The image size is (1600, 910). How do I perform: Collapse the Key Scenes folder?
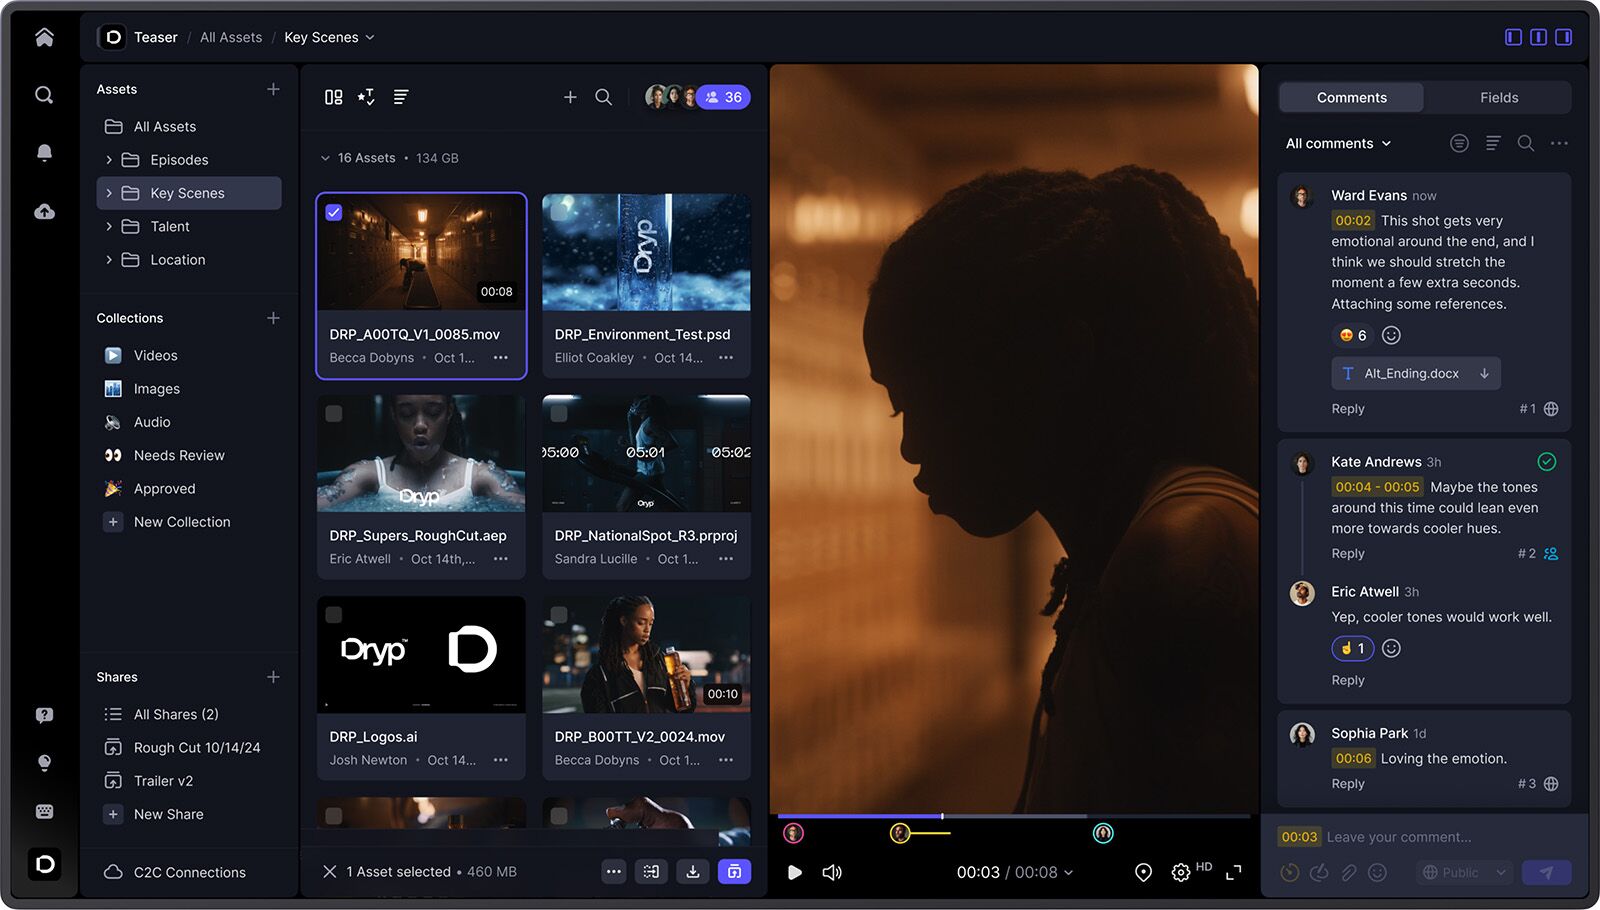click(110, 193)
